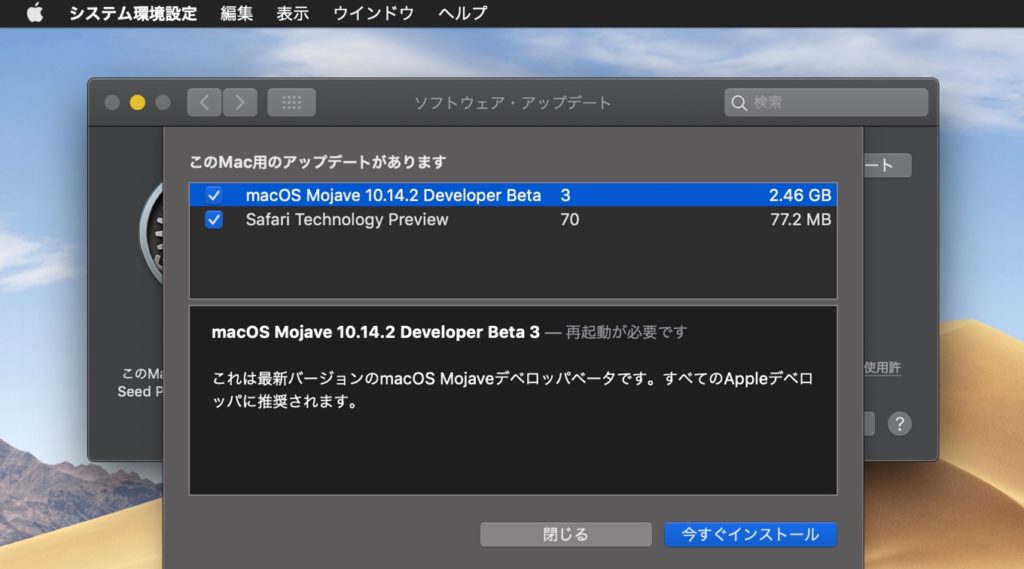Screen dimensions: 1024x569
Task: Open the partially visible 使用許 link
Action: pos(882,368)
